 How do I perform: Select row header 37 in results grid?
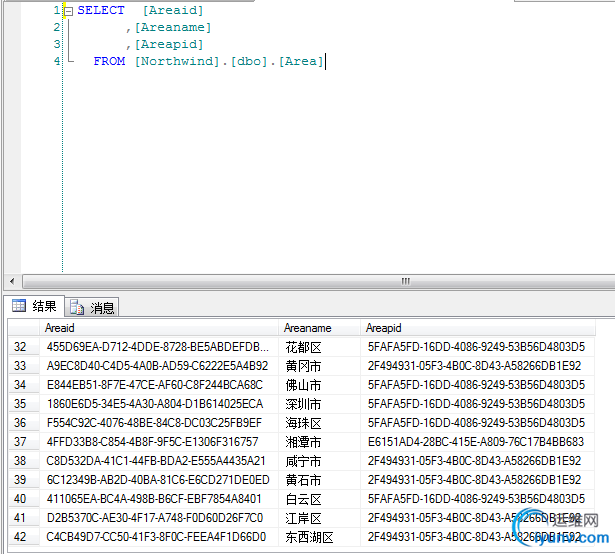24,442
